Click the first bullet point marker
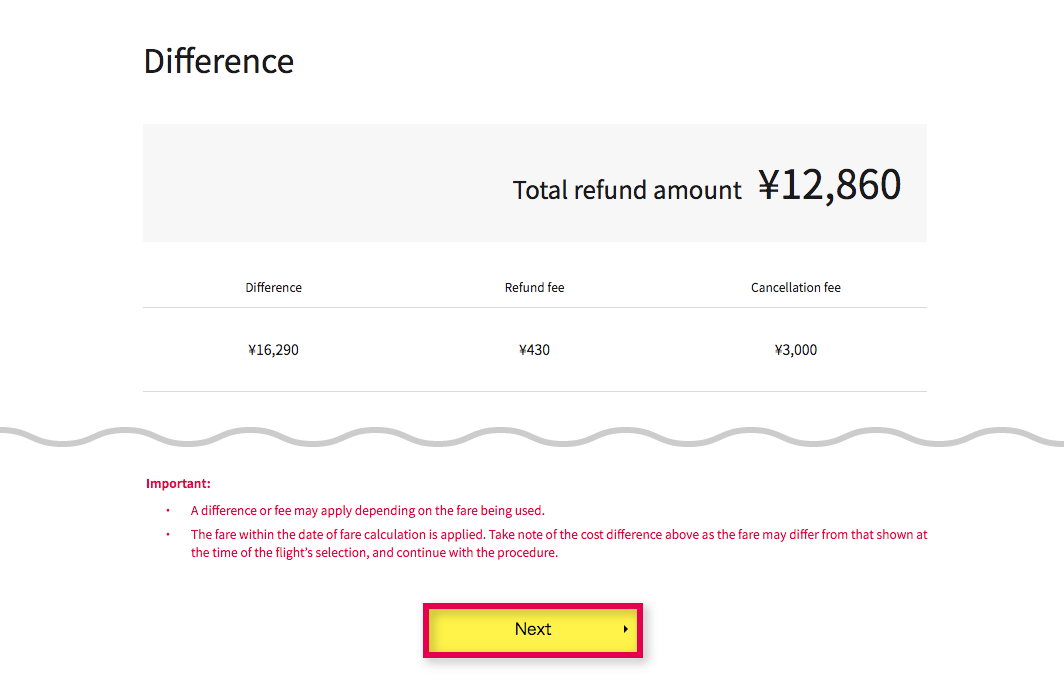The width and height of the screenshot is (1064, 687). 168,510
